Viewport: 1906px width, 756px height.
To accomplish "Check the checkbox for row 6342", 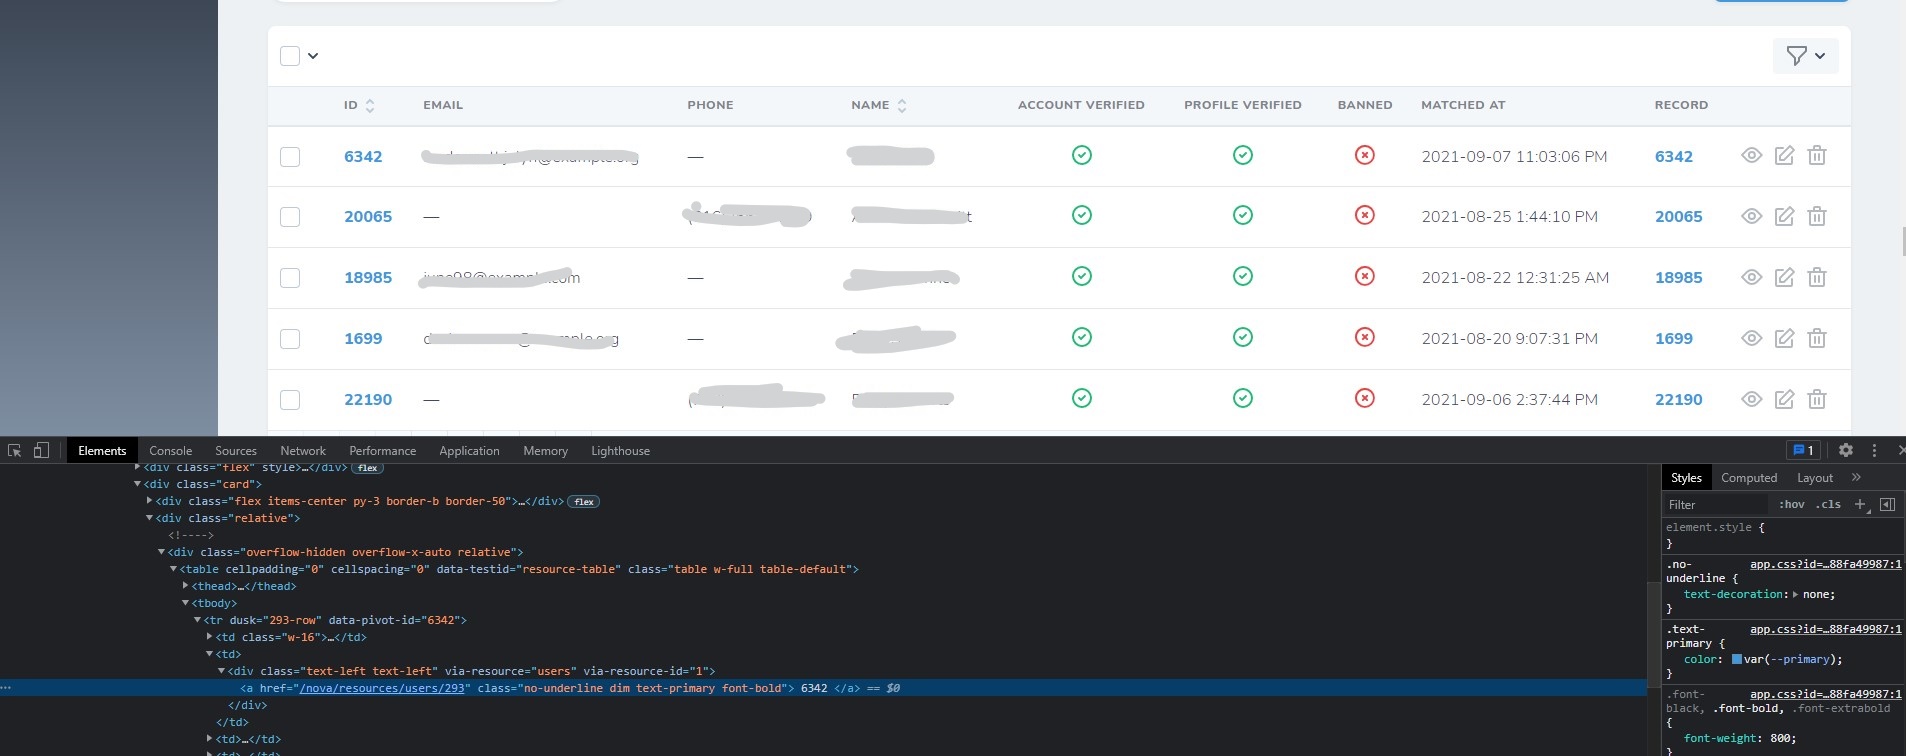I will point(290,157).
